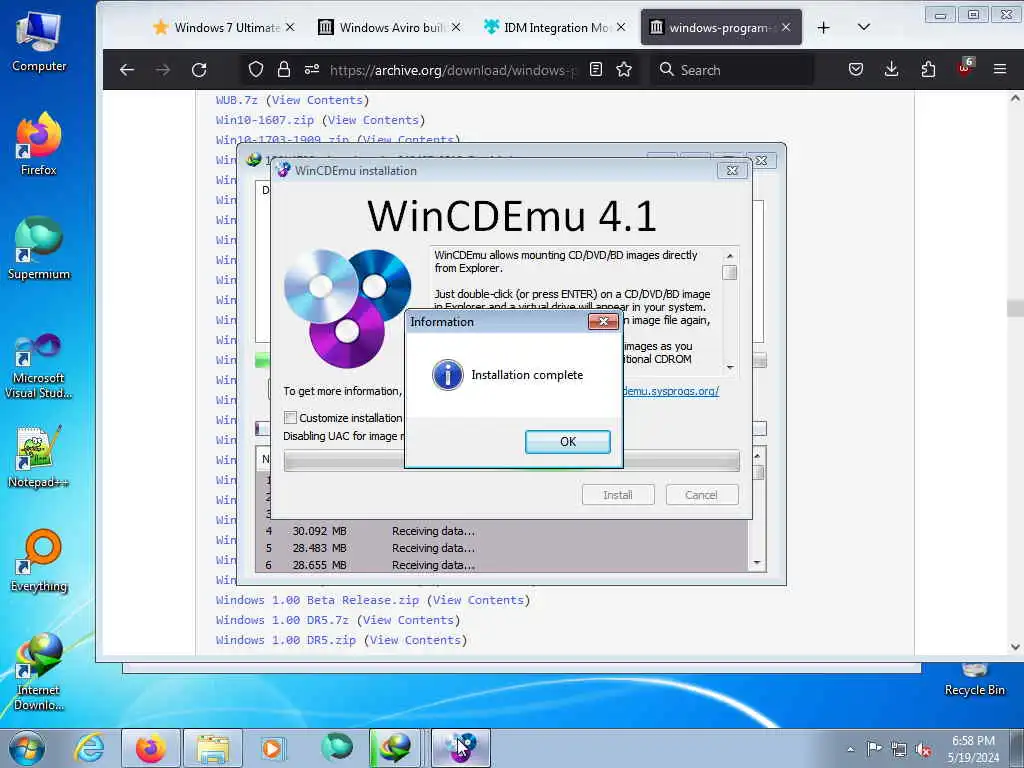Open the Firefox extensions puzzle icon
Image resolution: width=1024 pixels, height=768 pixels.
pyautogui.click(x=928, y=69)
